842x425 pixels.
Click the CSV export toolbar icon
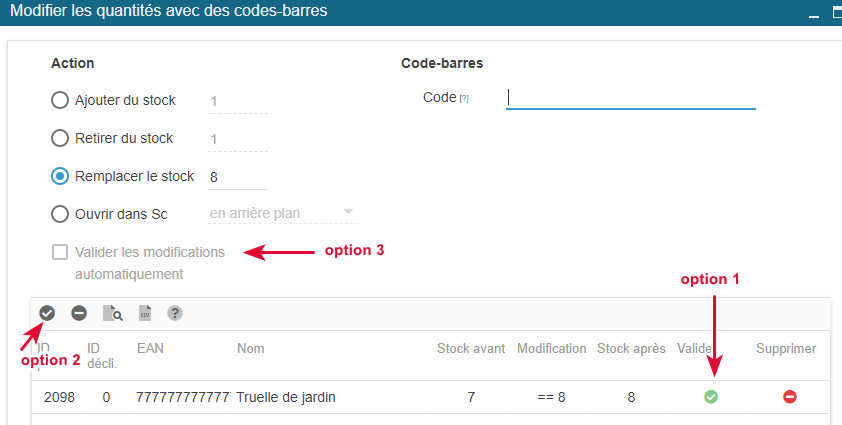[x=145, y=313]
